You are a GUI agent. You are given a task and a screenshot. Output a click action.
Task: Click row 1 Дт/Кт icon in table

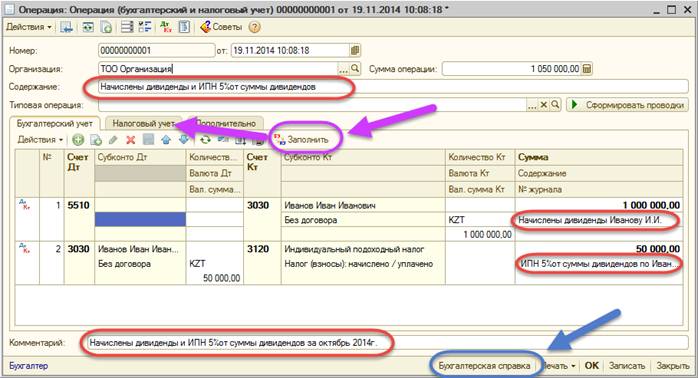point(24,204)
